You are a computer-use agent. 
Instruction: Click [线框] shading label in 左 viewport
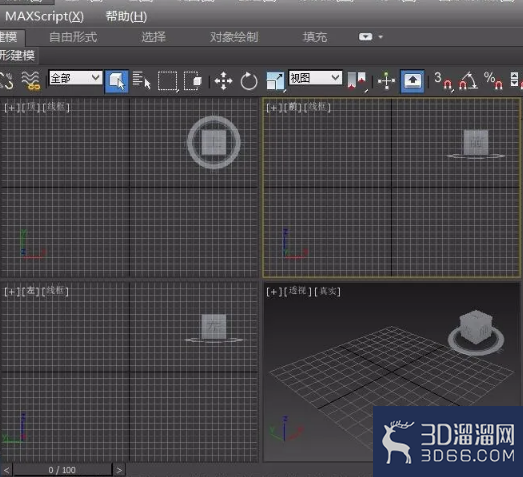click(55, 291)
